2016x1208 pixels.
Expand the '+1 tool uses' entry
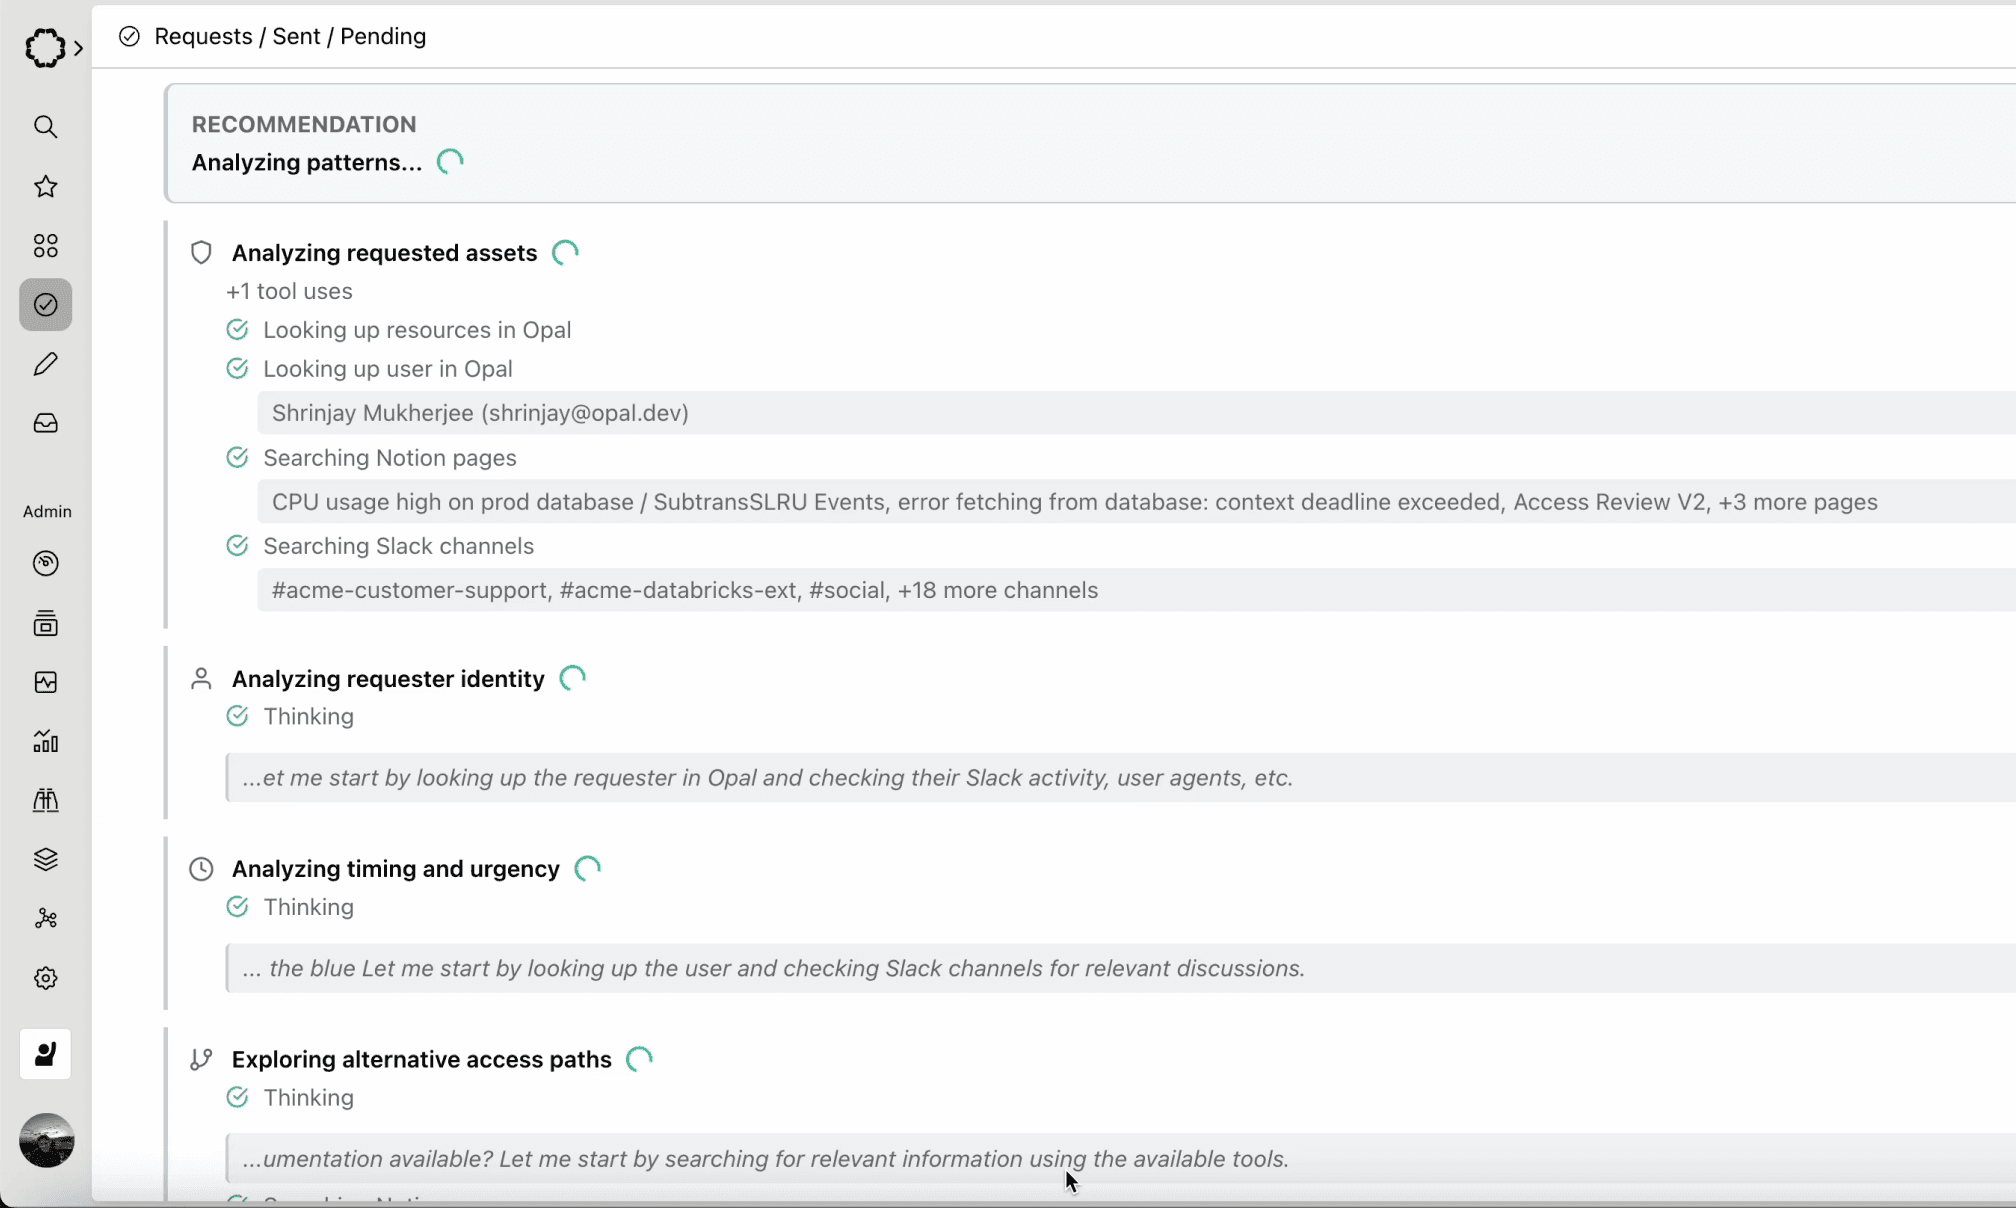click(289, 291)
